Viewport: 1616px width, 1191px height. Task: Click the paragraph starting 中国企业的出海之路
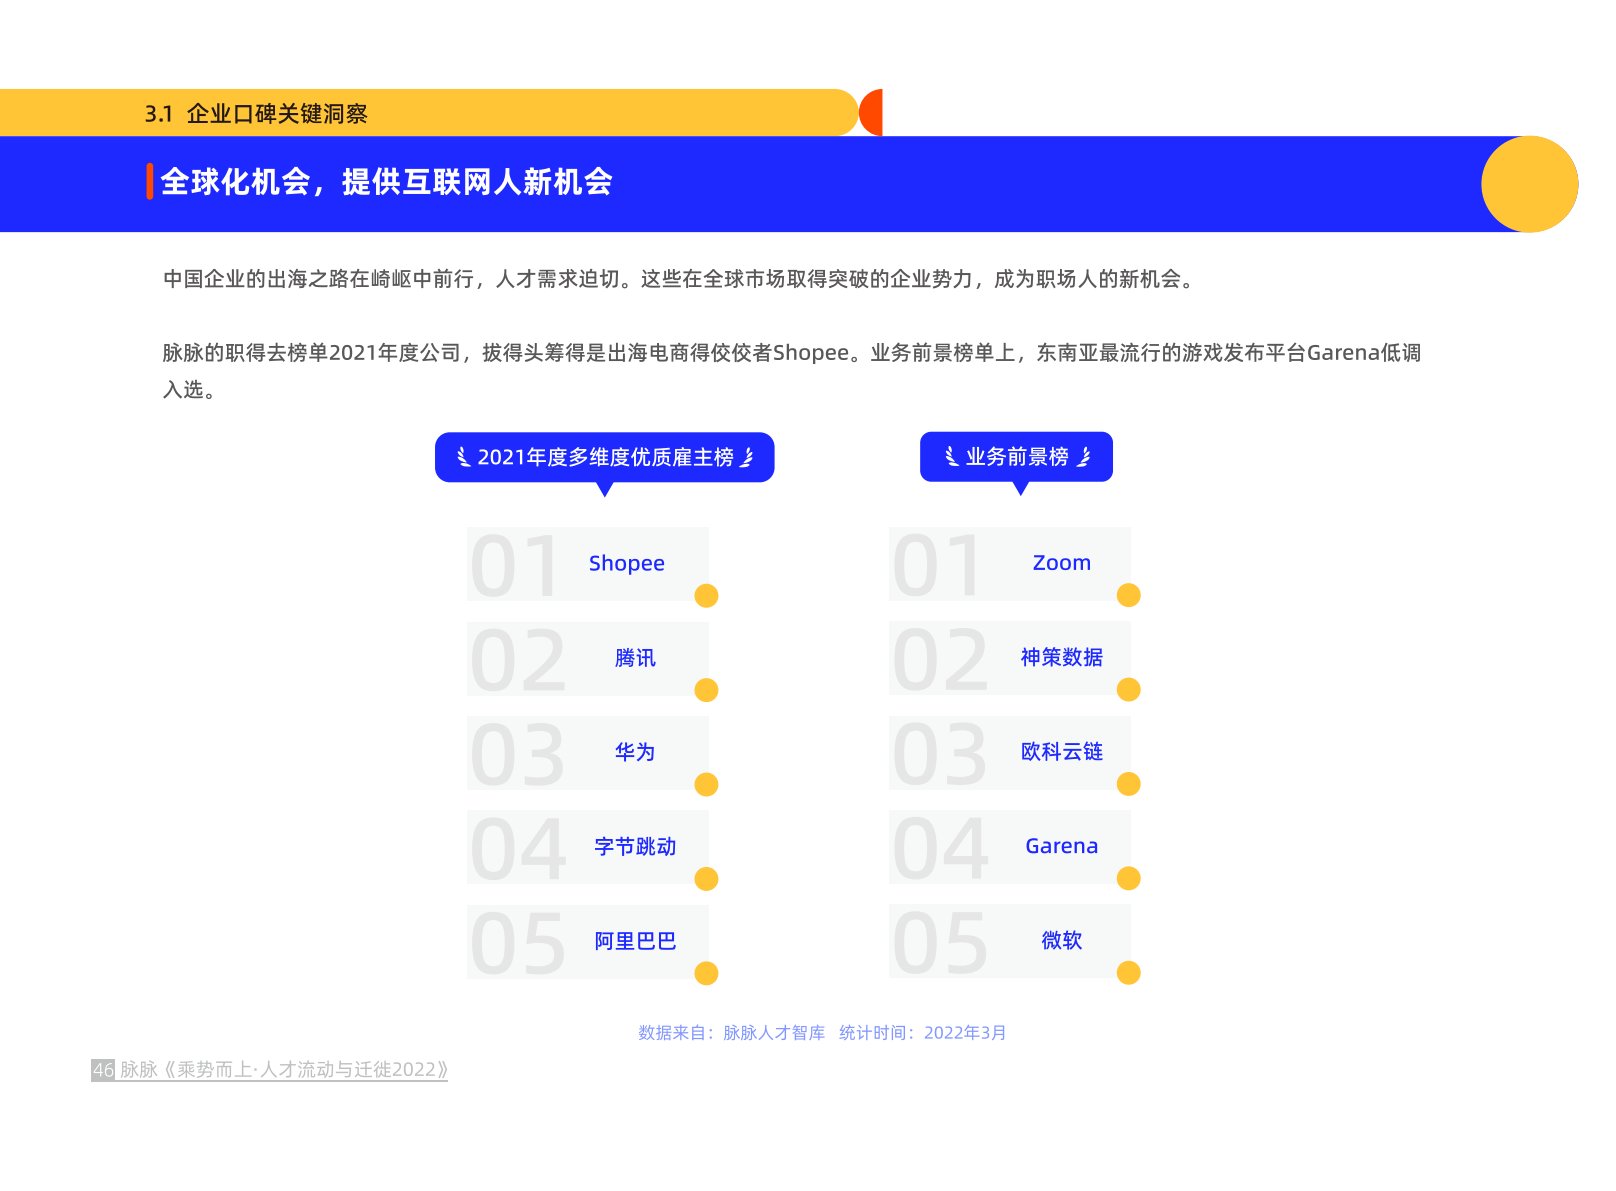pos(679,279)
